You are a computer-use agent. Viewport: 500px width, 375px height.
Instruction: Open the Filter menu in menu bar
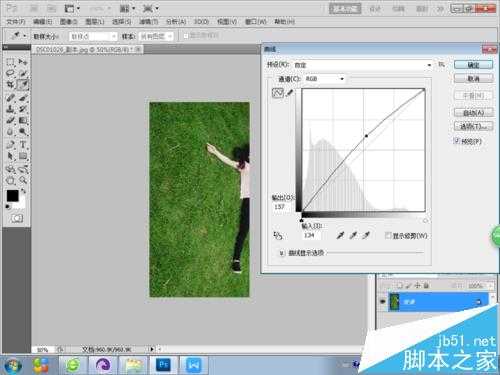[148, 22]
